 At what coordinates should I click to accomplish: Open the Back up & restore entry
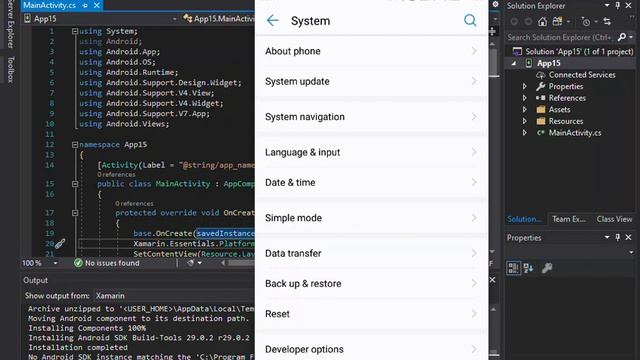pos(371,284)
